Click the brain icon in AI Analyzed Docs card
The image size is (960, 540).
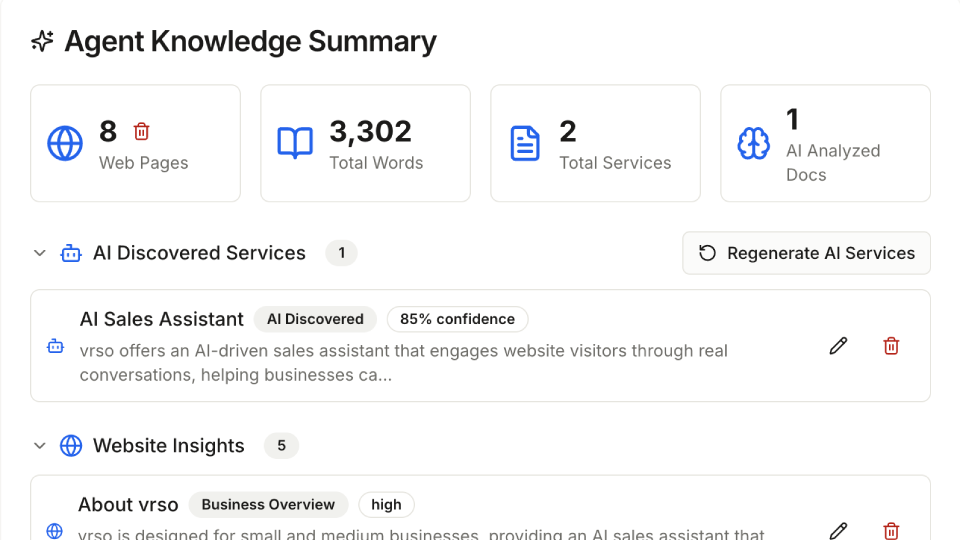pos(753,143)
